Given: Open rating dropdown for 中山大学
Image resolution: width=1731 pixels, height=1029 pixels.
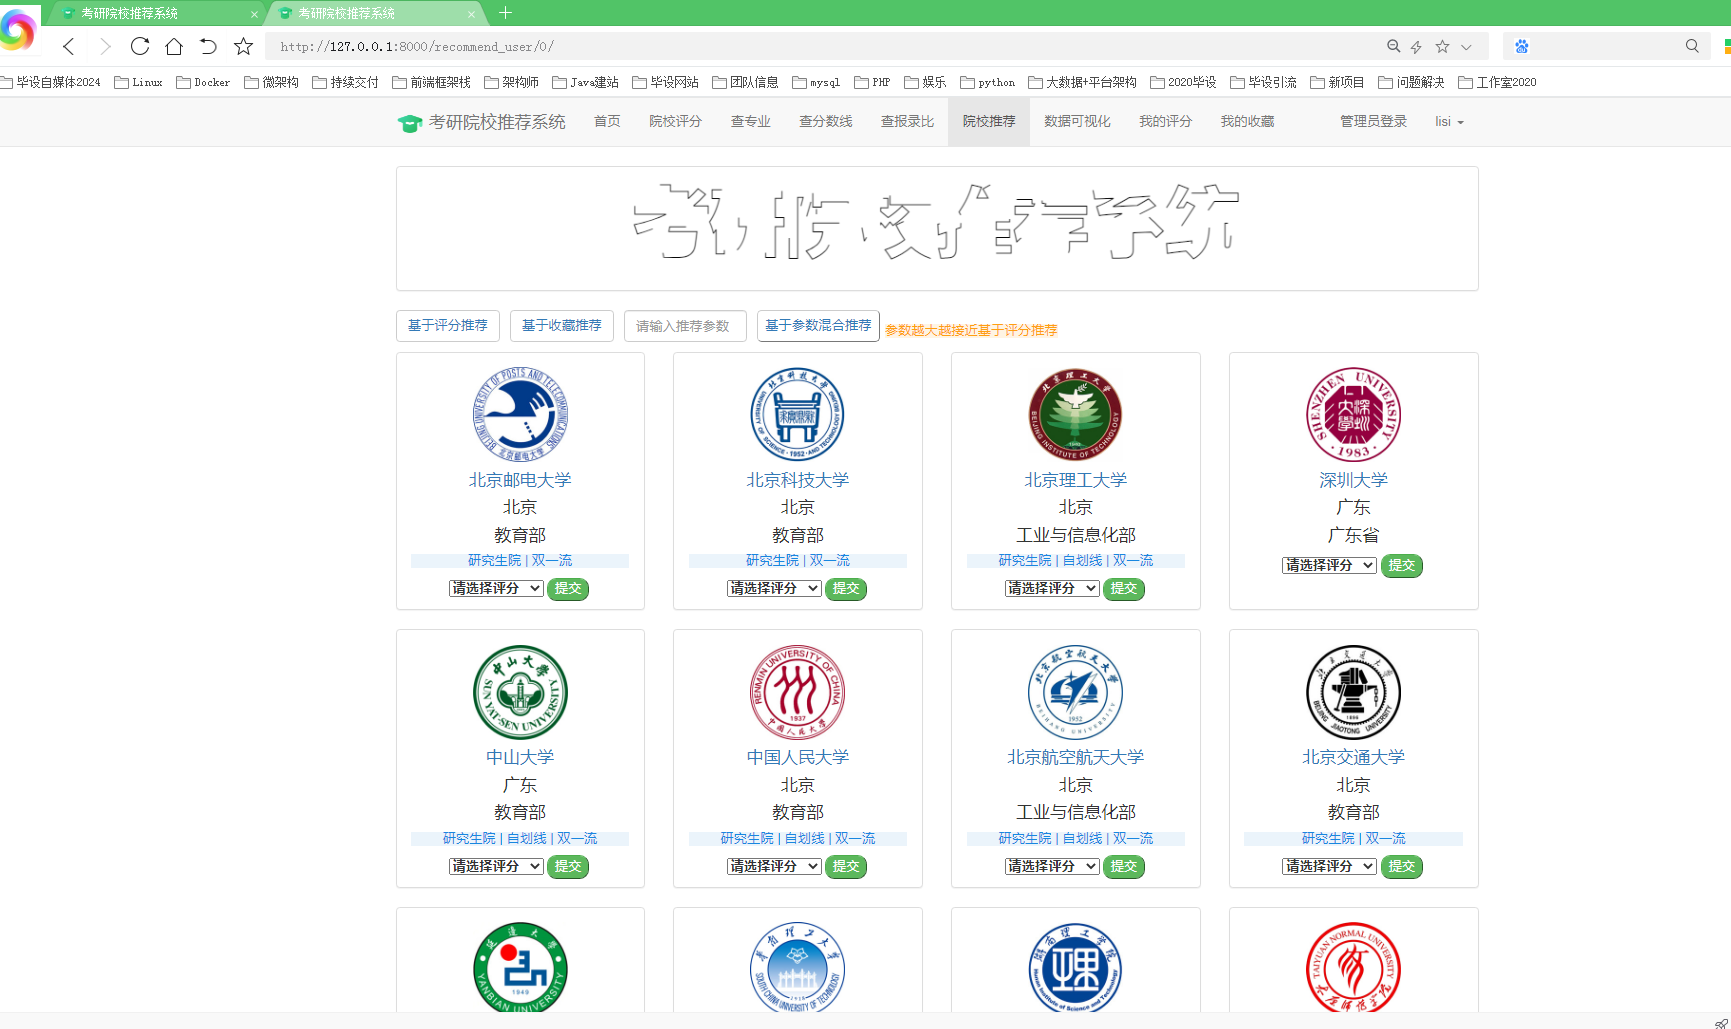Looking at the screenshot, I should 496,866.
